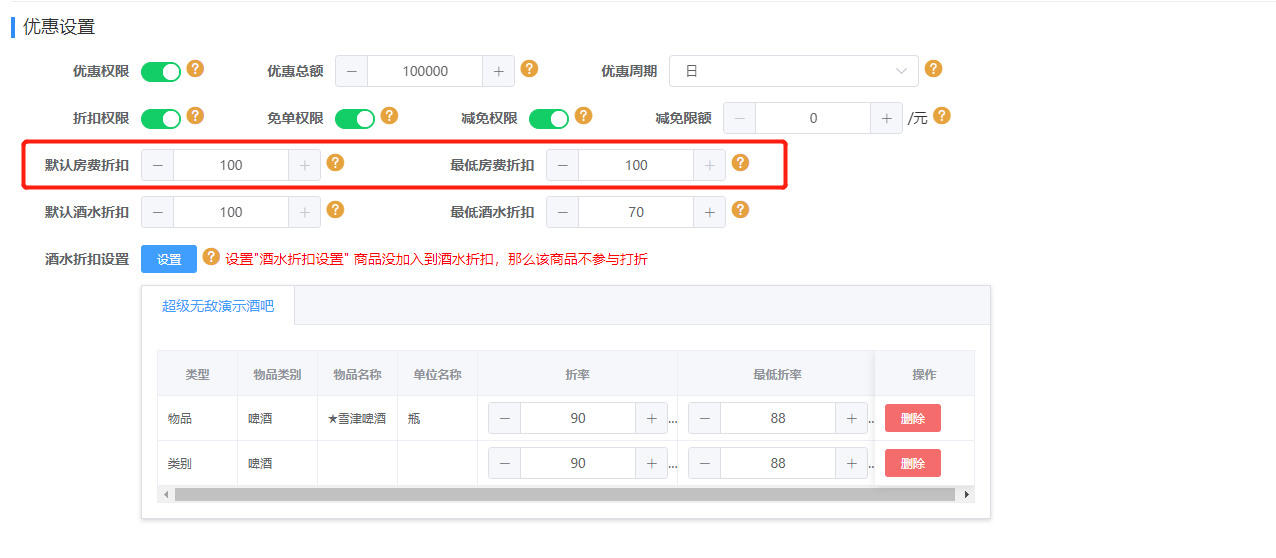Increase 折率 in ★雪津啤酒 row
1276x558 pixels.
(x=651, y=418)
